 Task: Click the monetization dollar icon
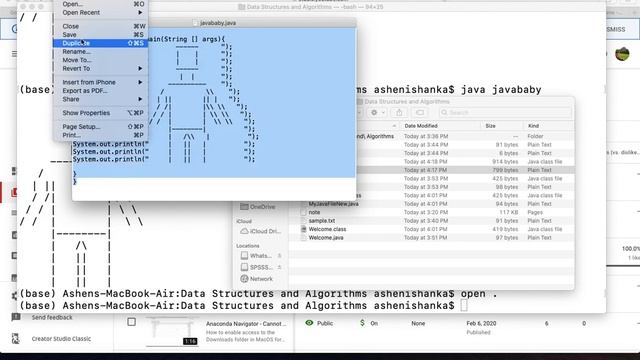[x=362, y=323]
